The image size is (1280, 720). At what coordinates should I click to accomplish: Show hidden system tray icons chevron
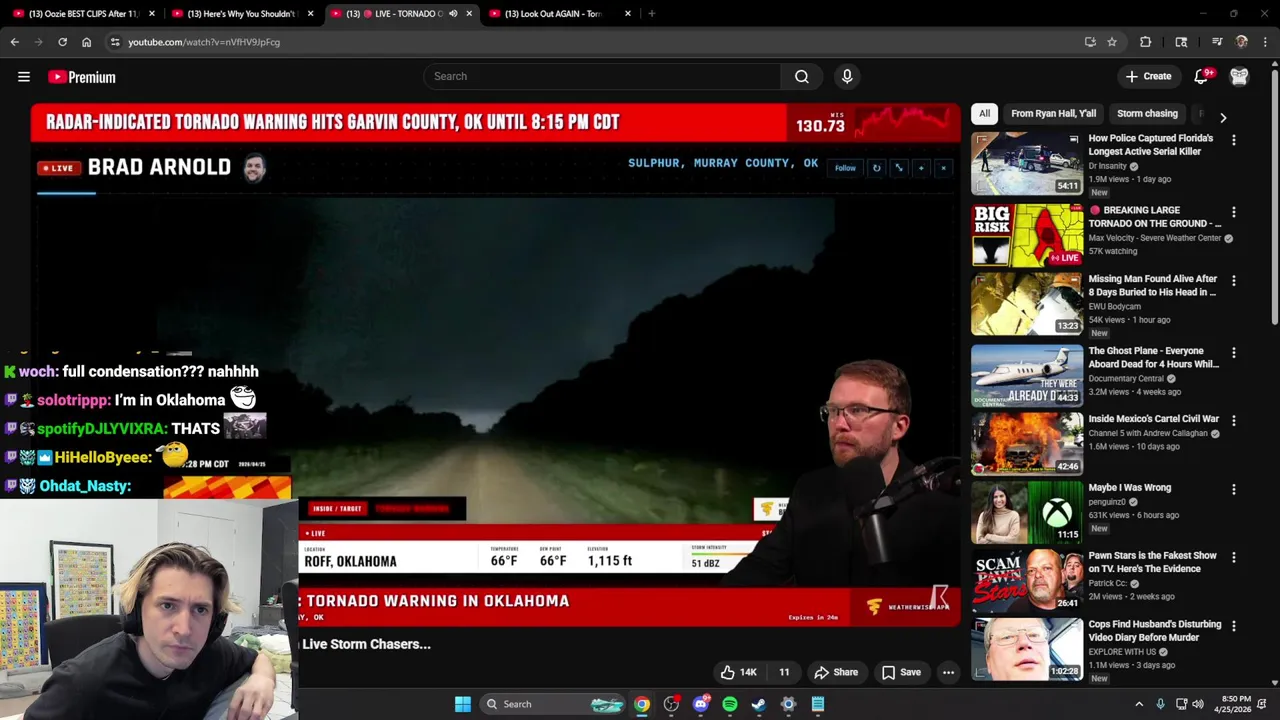point(1139,704)
